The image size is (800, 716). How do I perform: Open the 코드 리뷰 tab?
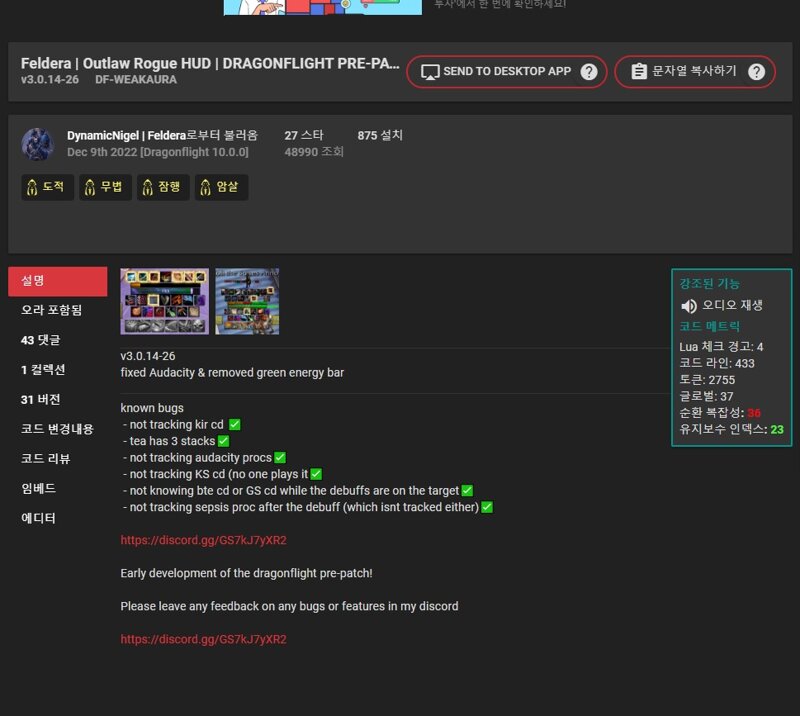point(58,459)
